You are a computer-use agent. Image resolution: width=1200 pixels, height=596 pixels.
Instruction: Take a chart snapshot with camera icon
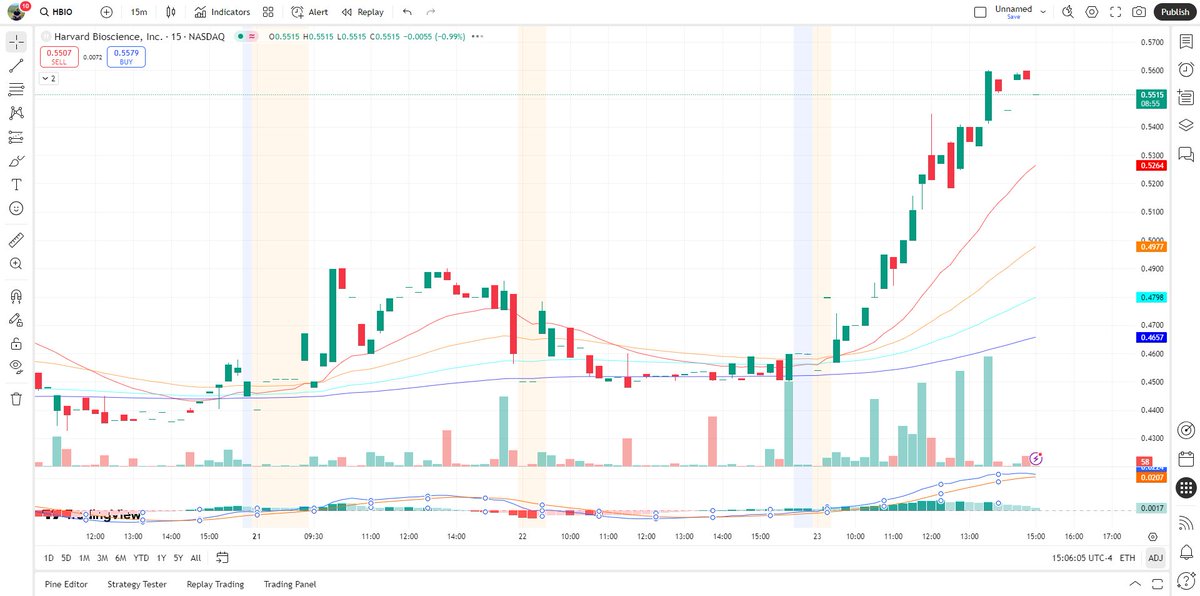[1139, 12]
